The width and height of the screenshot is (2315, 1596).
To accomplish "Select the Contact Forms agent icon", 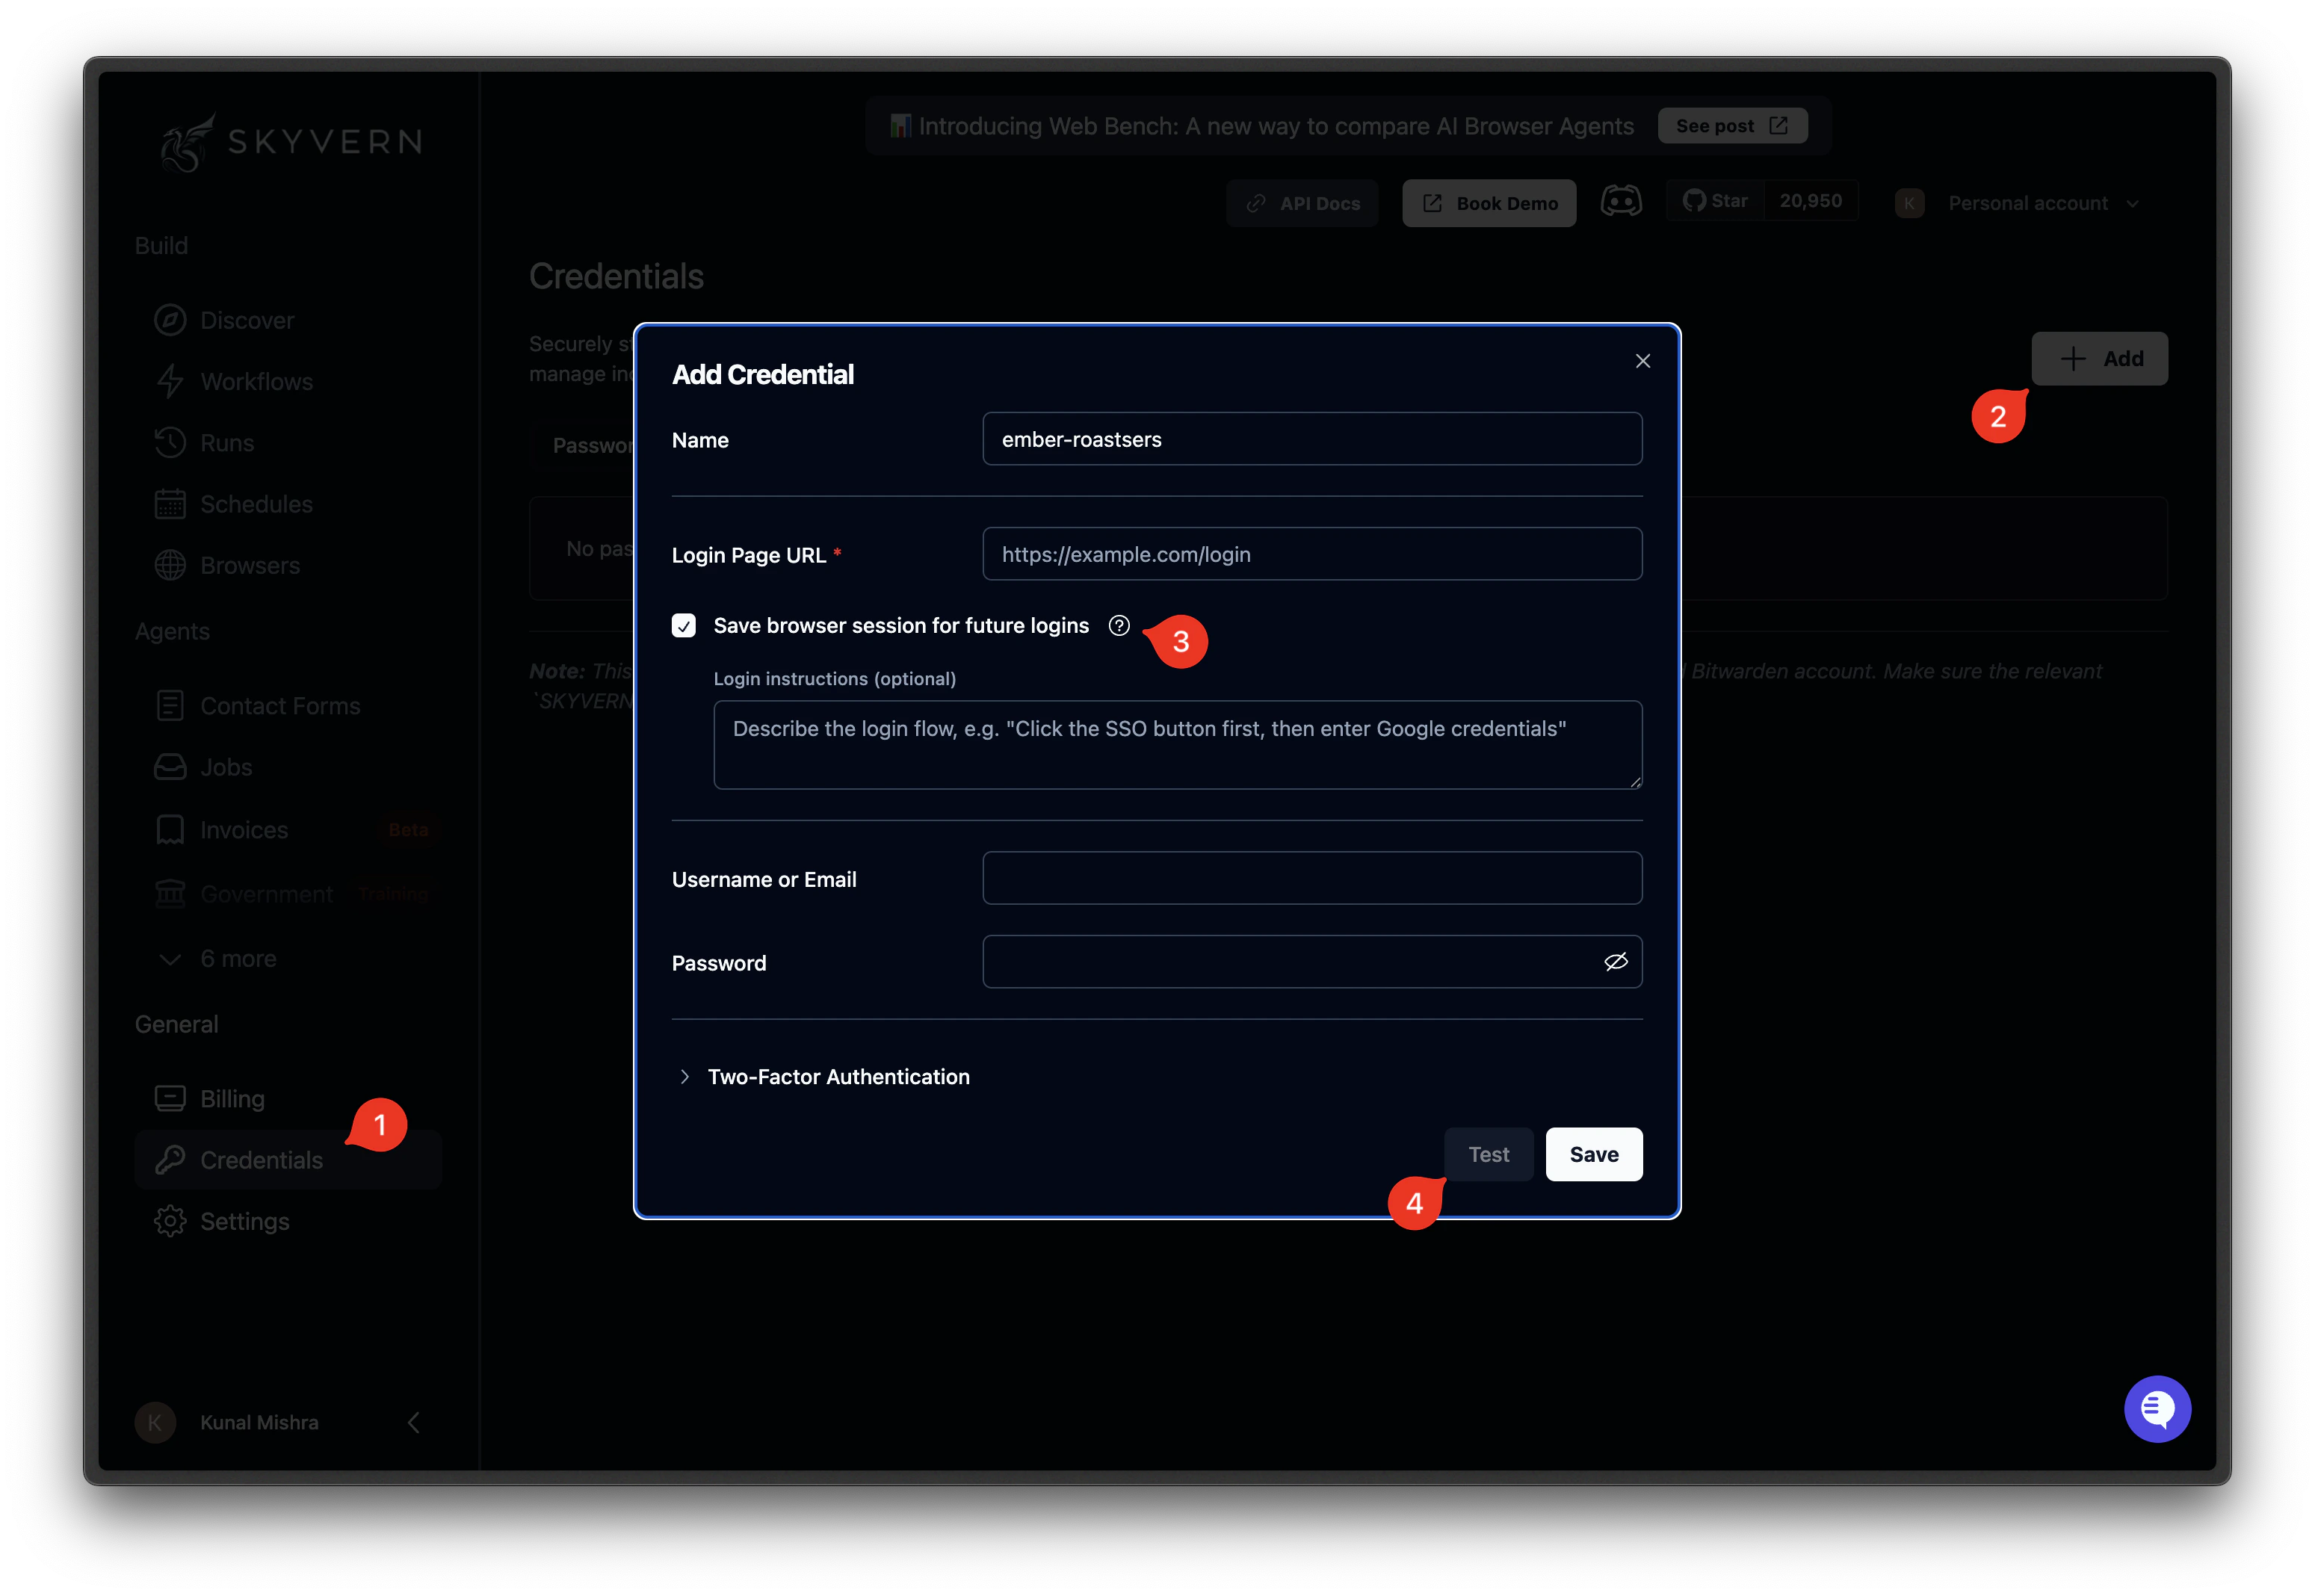I will (171, 705).
